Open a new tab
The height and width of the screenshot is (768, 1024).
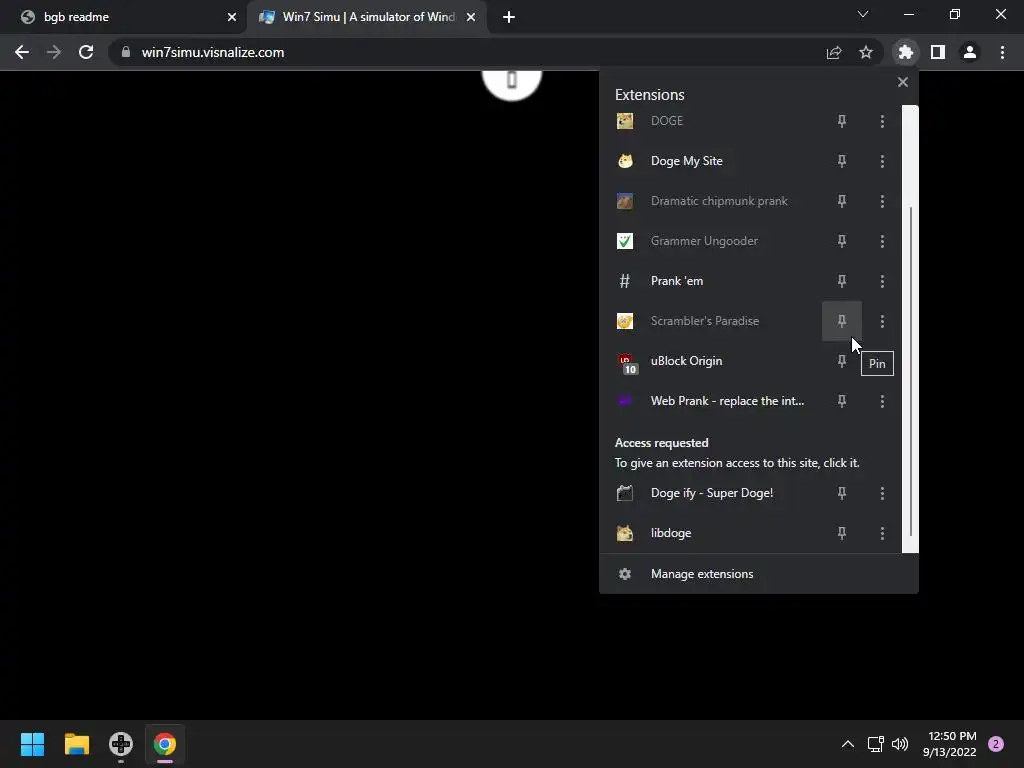tap(509, 17)
